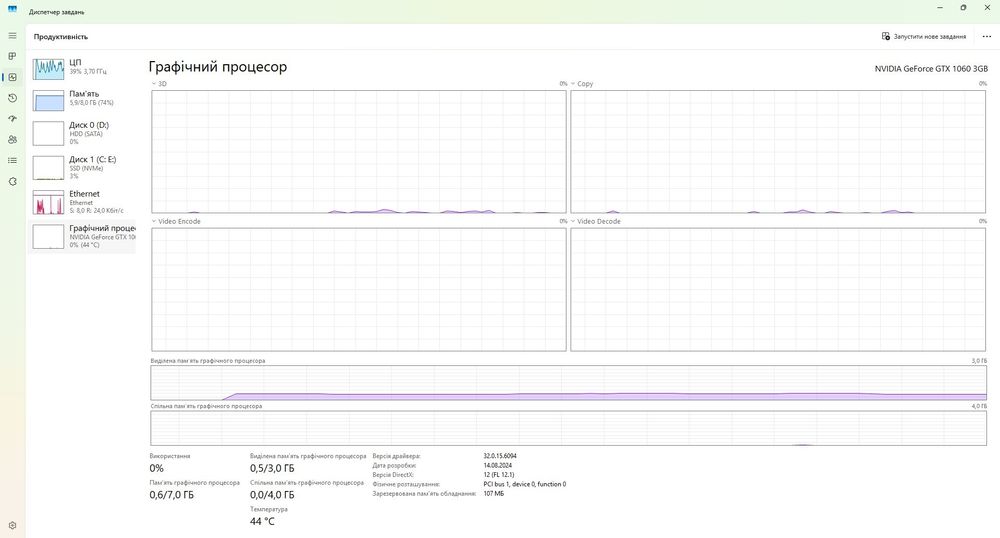Click the 44 °C temperature value

tap(262, 521)
